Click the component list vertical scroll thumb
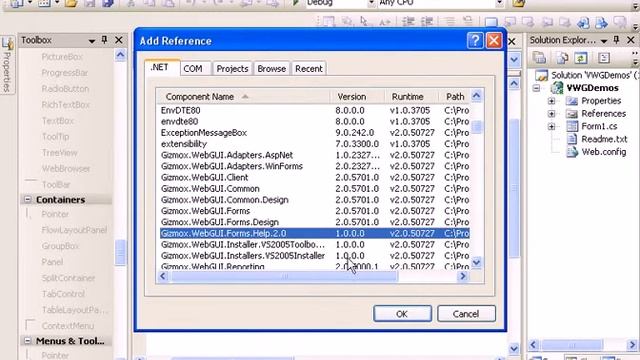640x360 pixels. [477, 127]
